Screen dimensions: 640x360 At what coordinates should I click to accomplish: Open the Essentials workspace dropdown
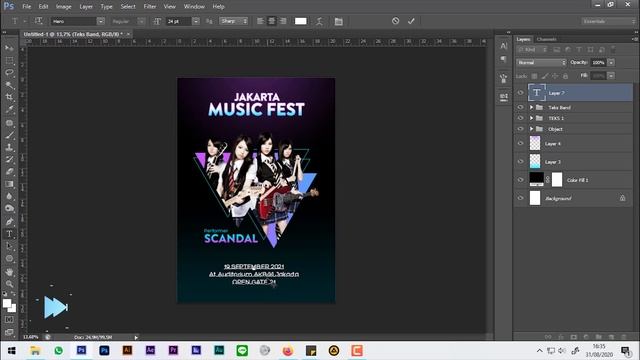(x=608, y=21)
